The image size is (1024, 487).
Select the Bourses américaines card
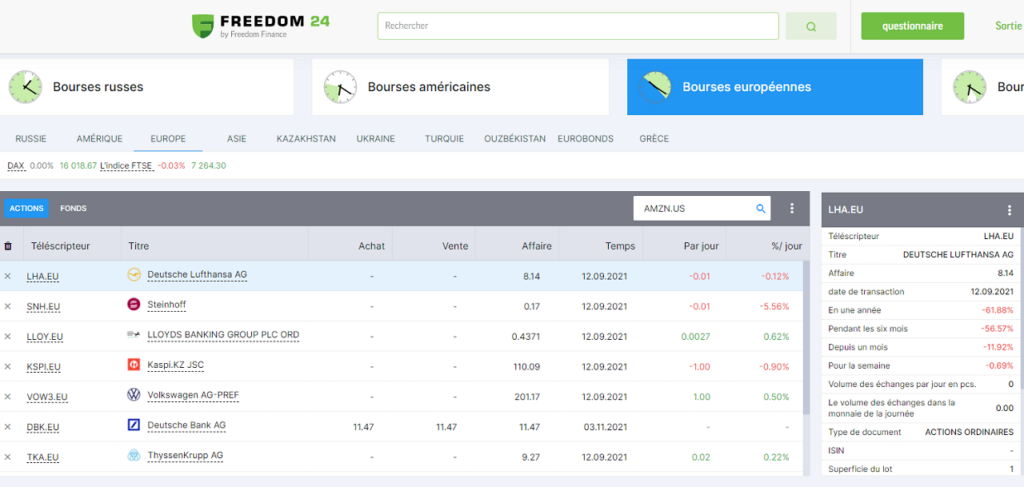tap(460, 87)
